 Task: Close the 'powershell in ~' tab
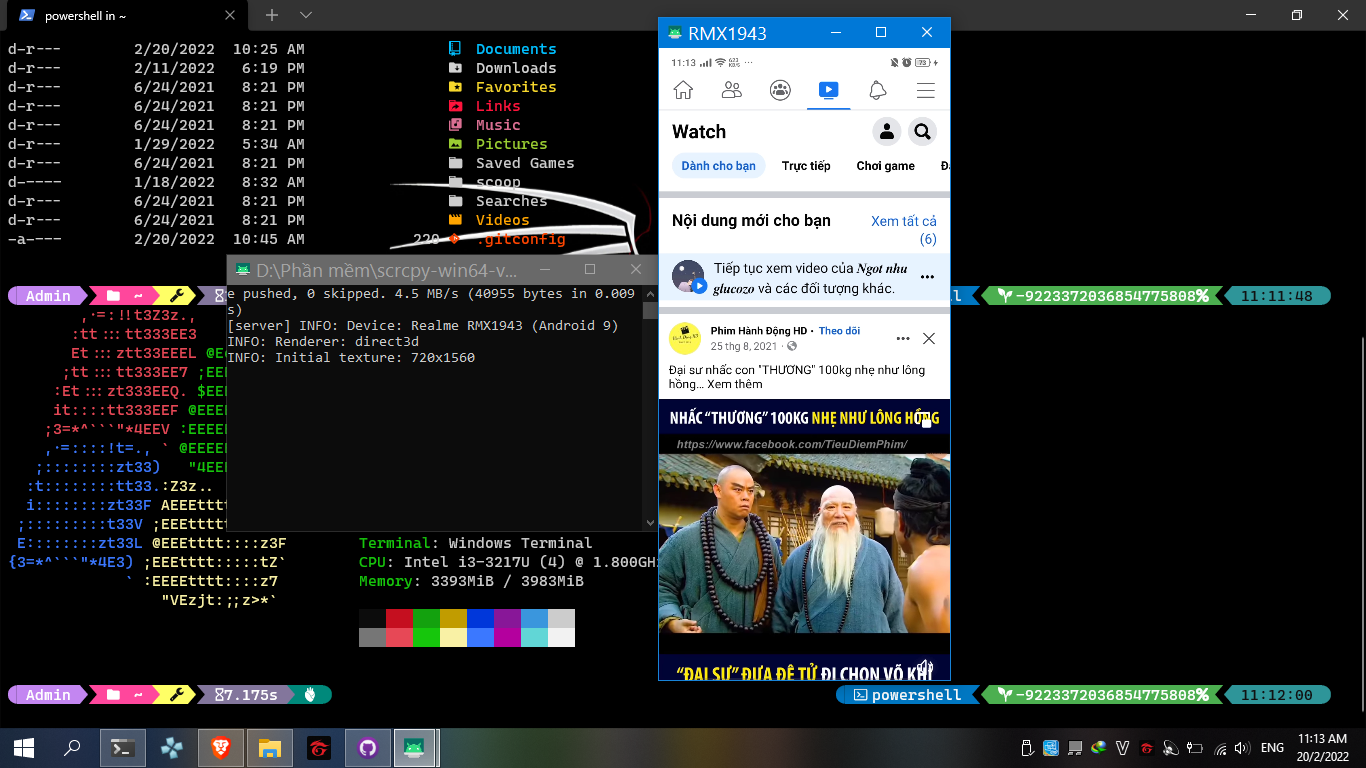[230, 16]
